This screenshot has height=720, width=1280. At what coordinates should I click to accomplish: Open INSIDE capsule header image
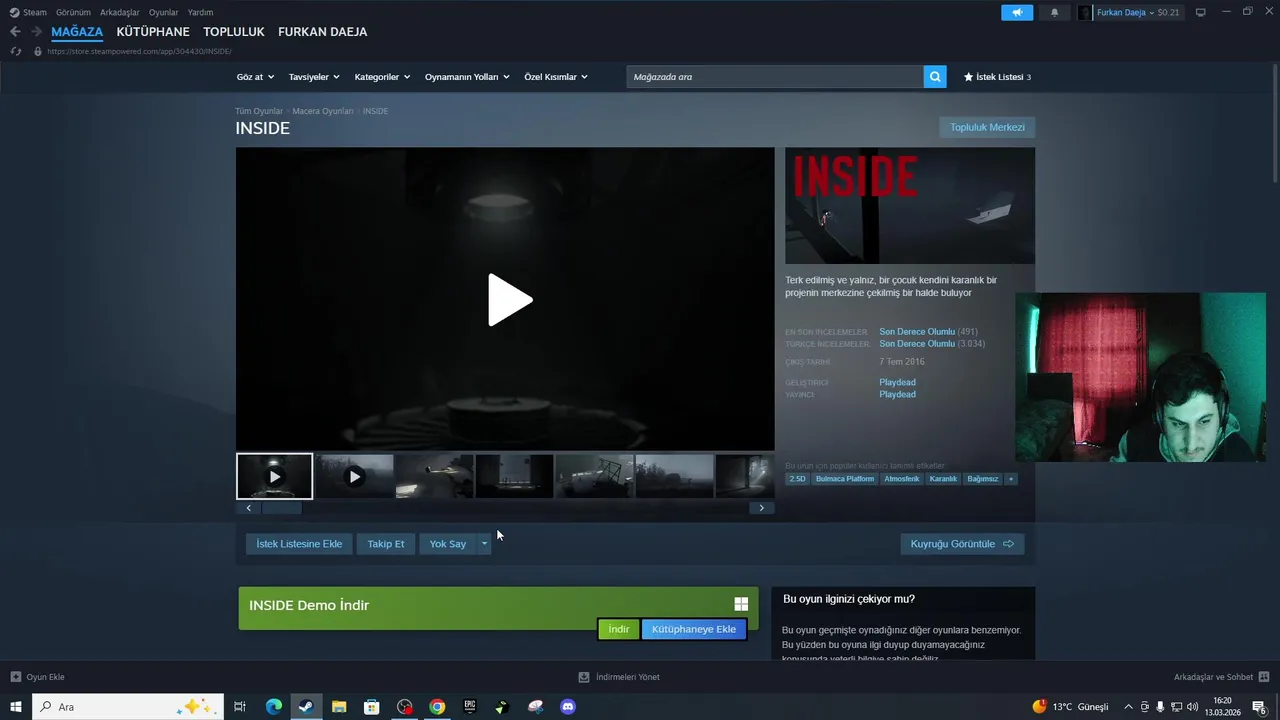(910, 206)
